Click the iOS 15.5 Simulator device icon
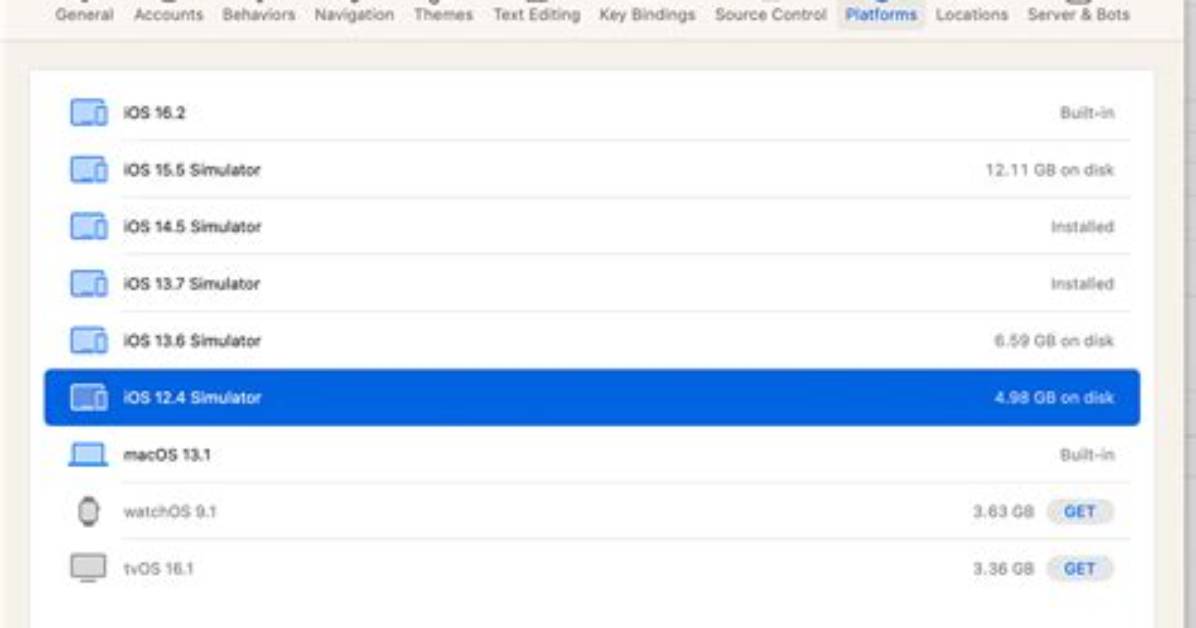 click(x=88, y=169)
